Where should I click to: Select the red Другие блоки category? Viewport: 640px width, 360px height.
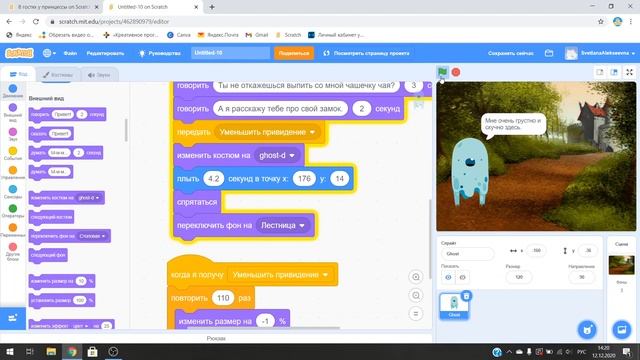click(13, 251)
